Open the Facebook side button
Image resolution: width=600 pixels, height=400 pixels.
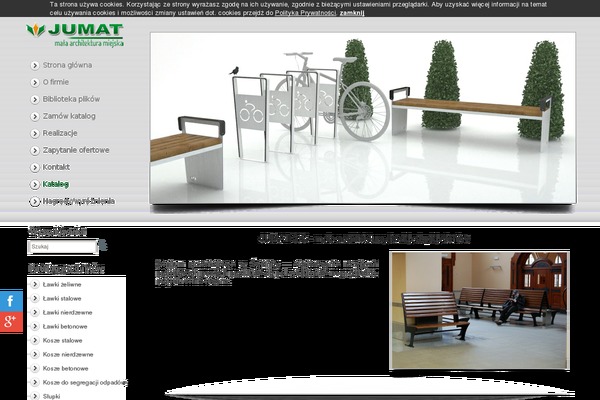11,300
